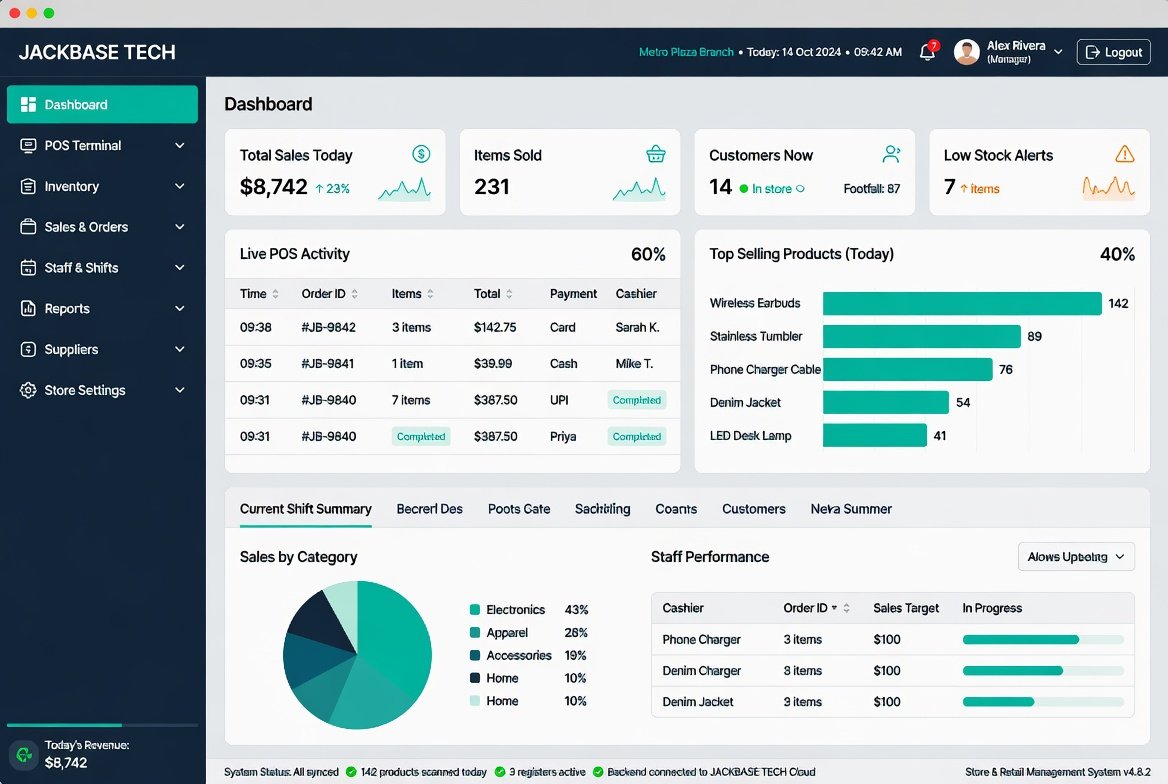This screenshot has height=784, width=1168.
Task: Click the basket icon on Items Sold
Action: click(x=656, y=154)
